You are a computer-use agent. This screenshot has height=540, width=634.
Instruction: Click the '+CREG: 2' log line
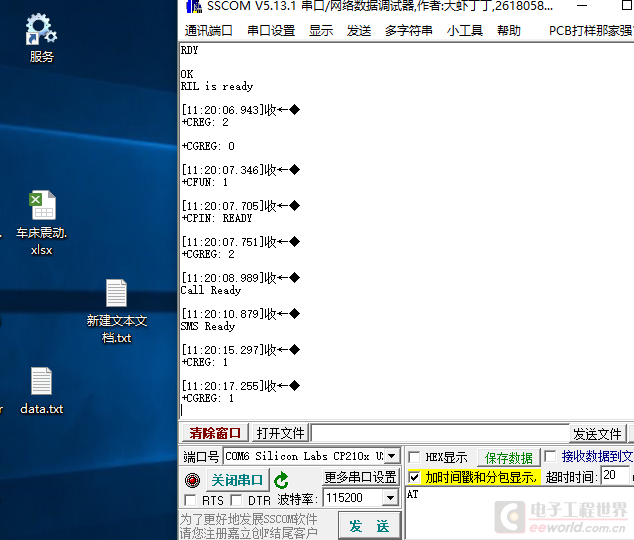coord(205,122)
